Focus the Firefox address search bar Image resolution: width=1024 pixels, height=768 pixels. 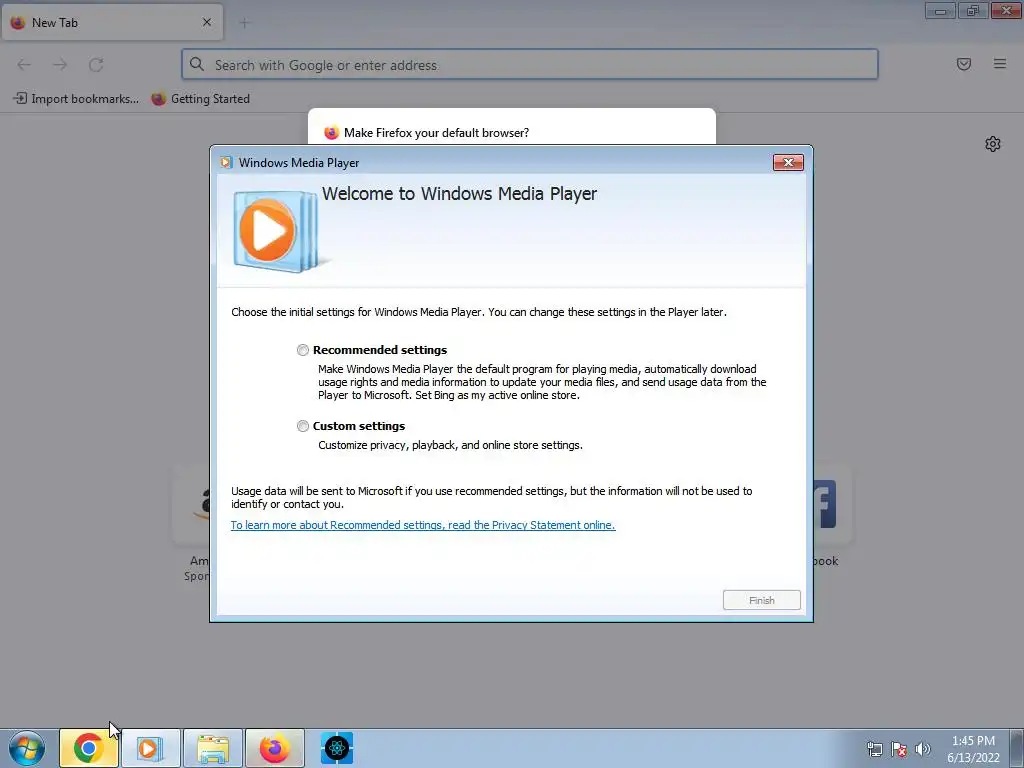tap(530, 64)
